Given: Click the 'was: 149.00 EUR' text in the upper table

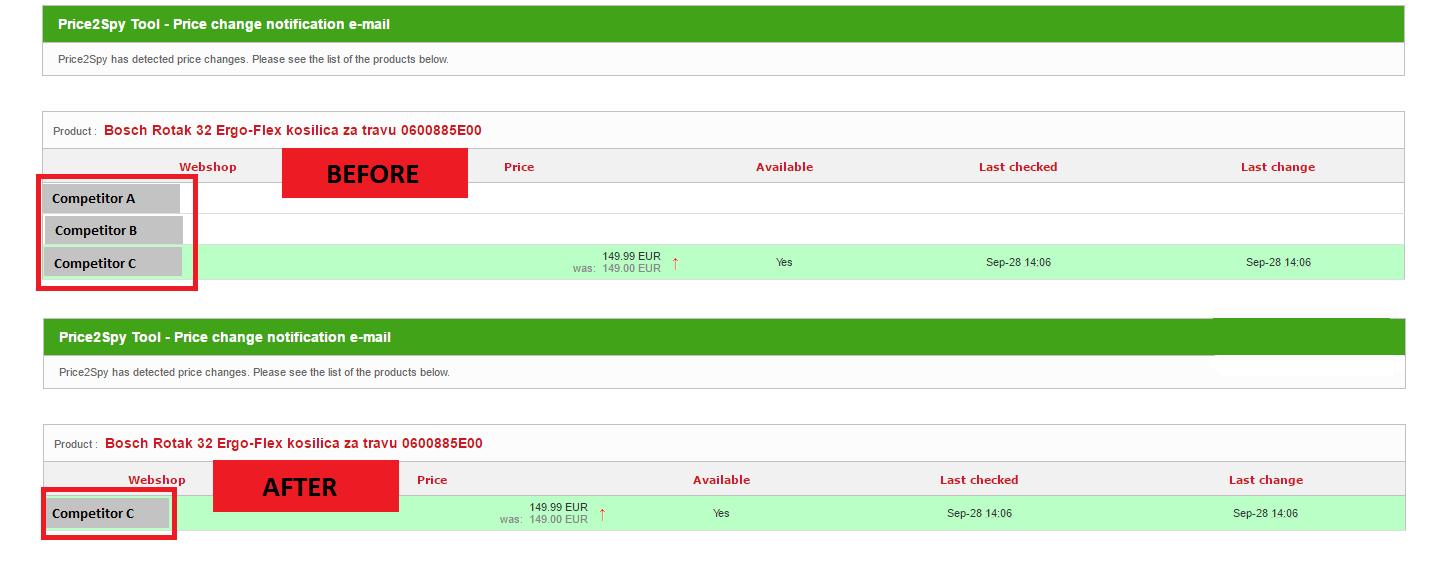Looking at the screenshot, I should (x=616, y=268).
